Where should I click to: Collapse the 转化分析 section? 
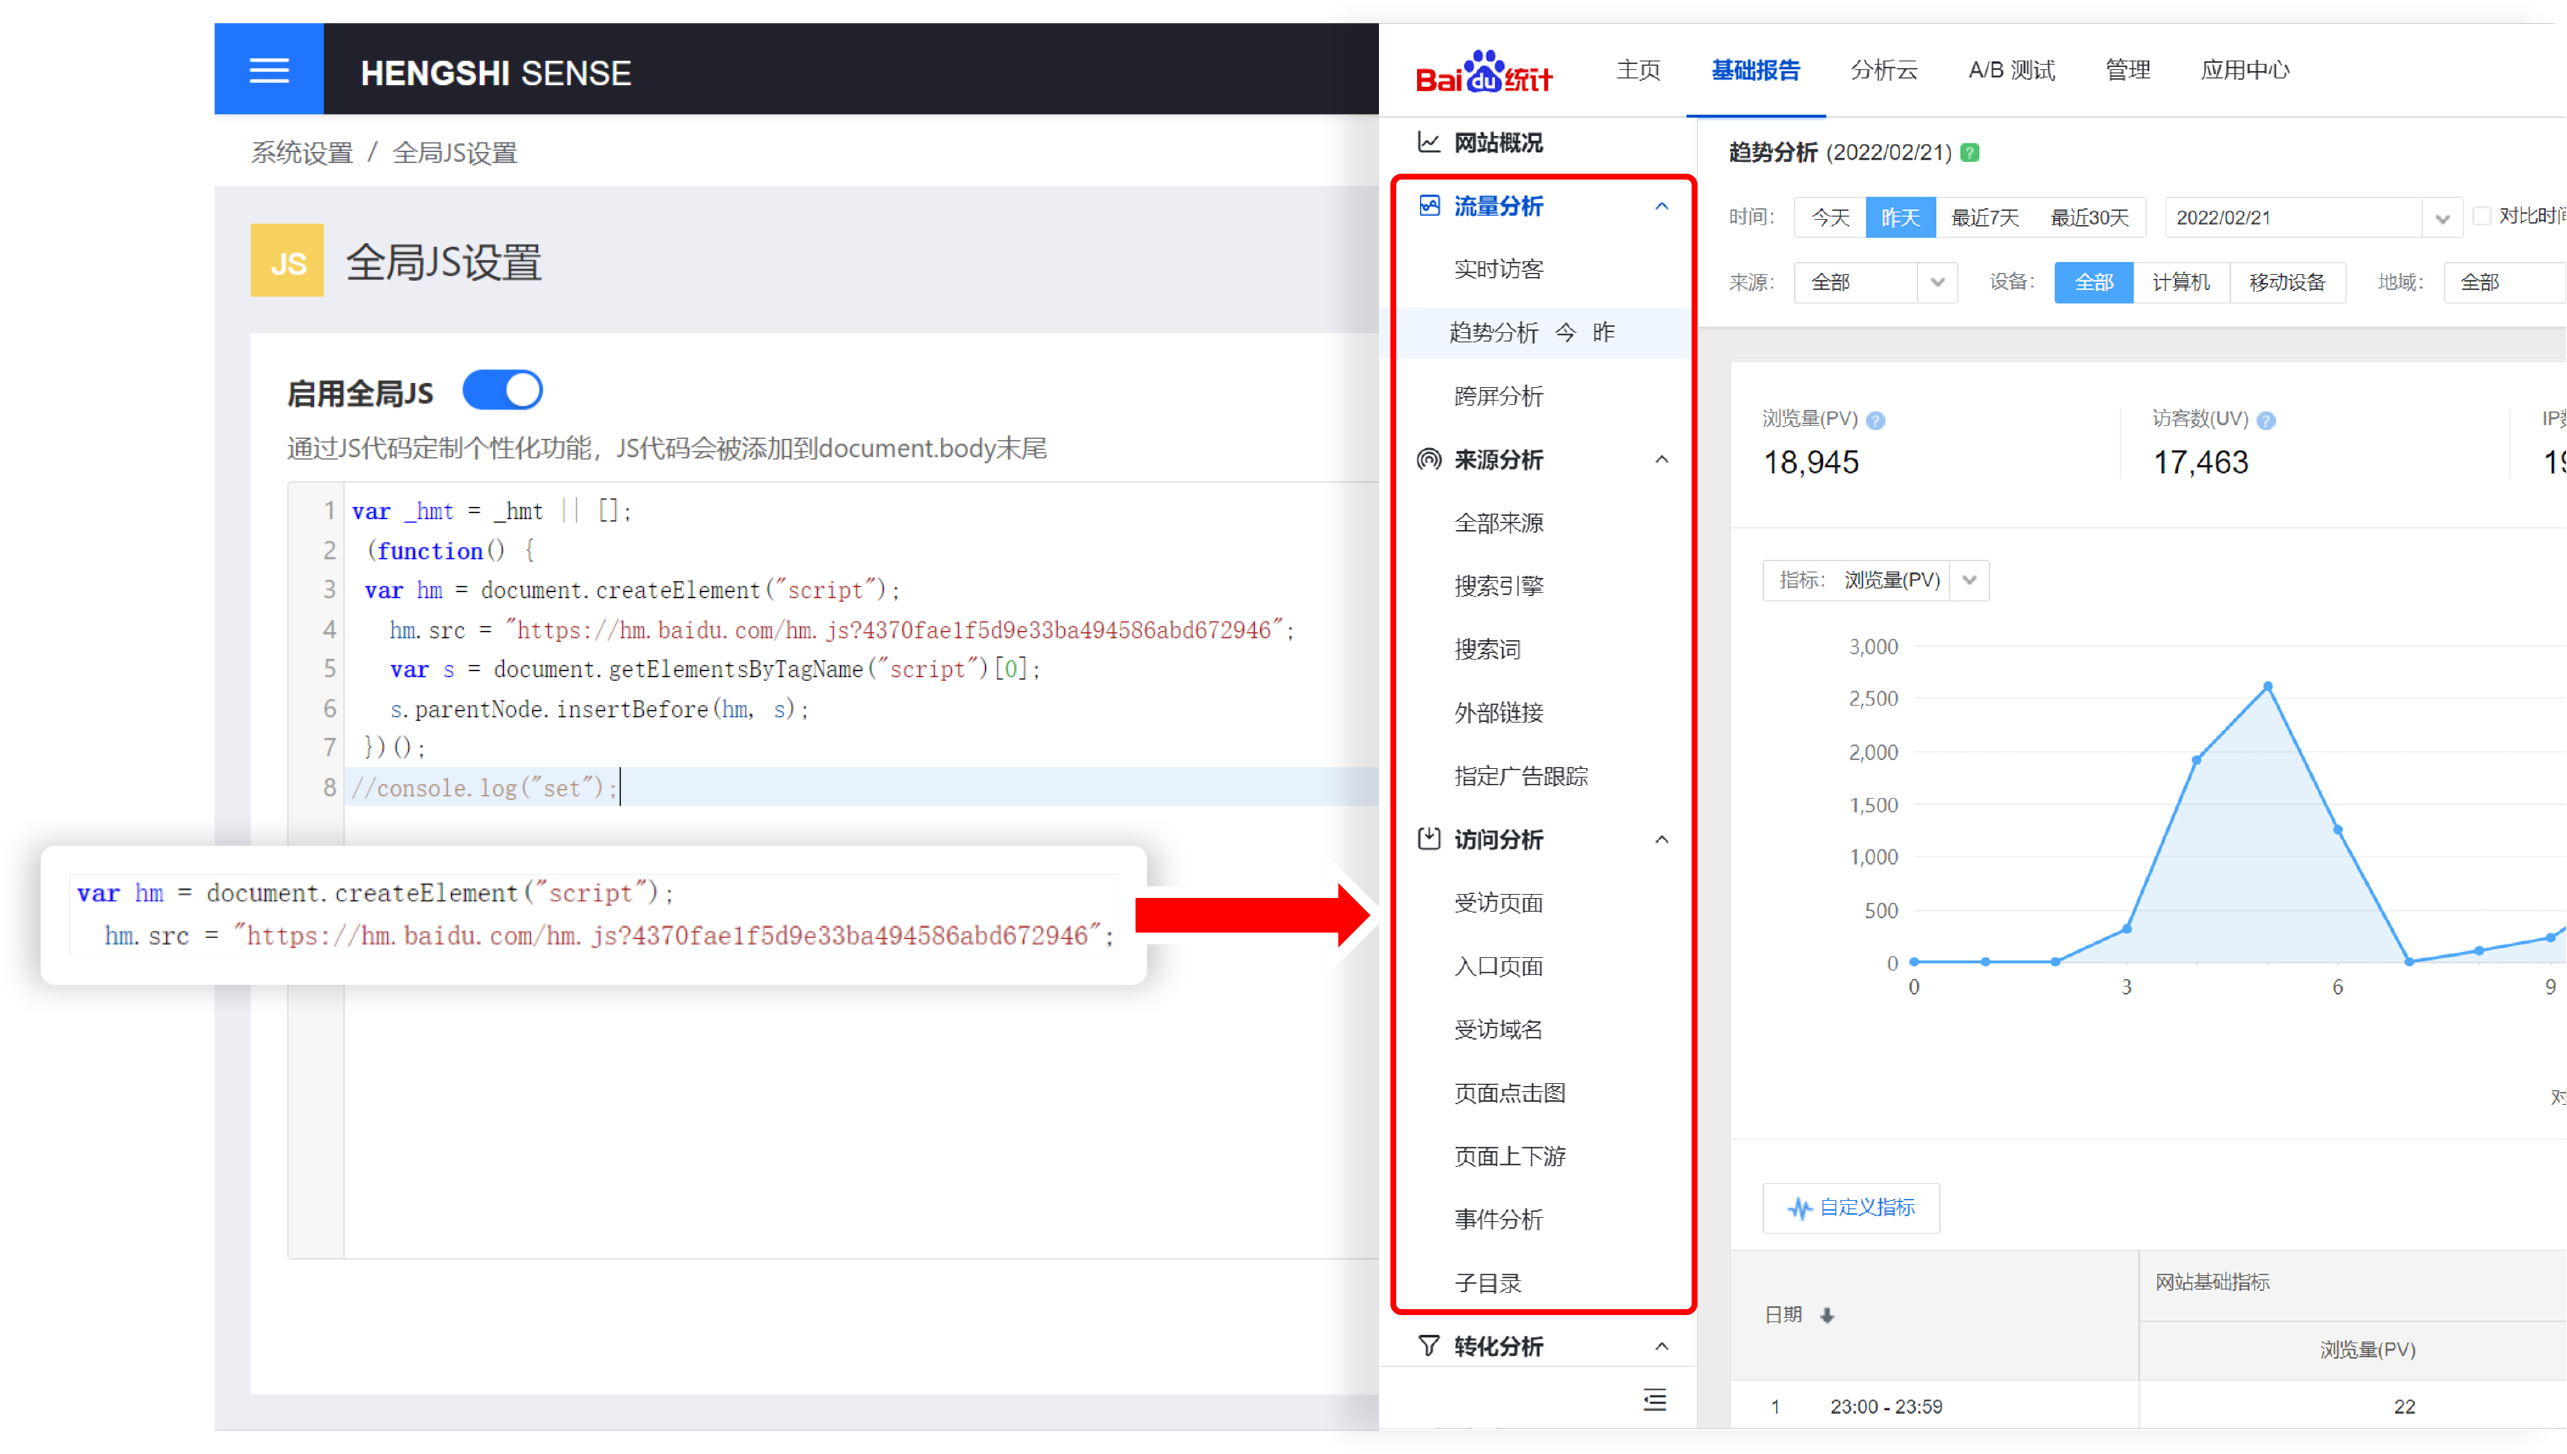(1662, 1346)
